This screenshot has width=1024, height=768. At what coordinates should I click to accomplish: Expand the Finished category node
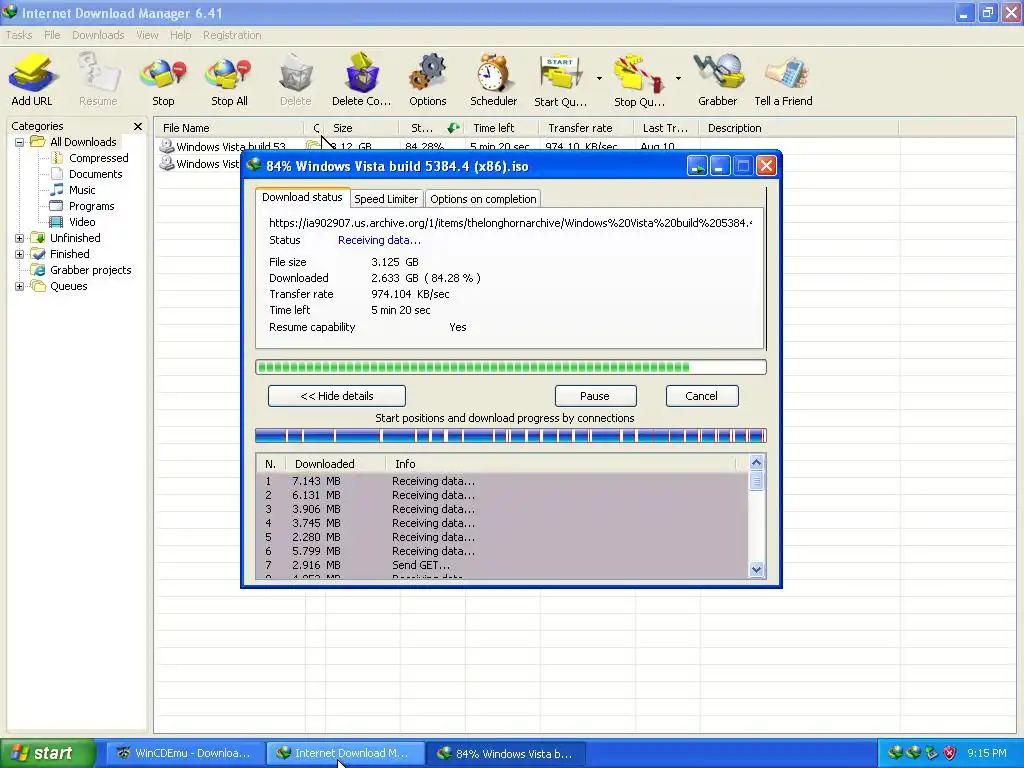click(20, 254)
